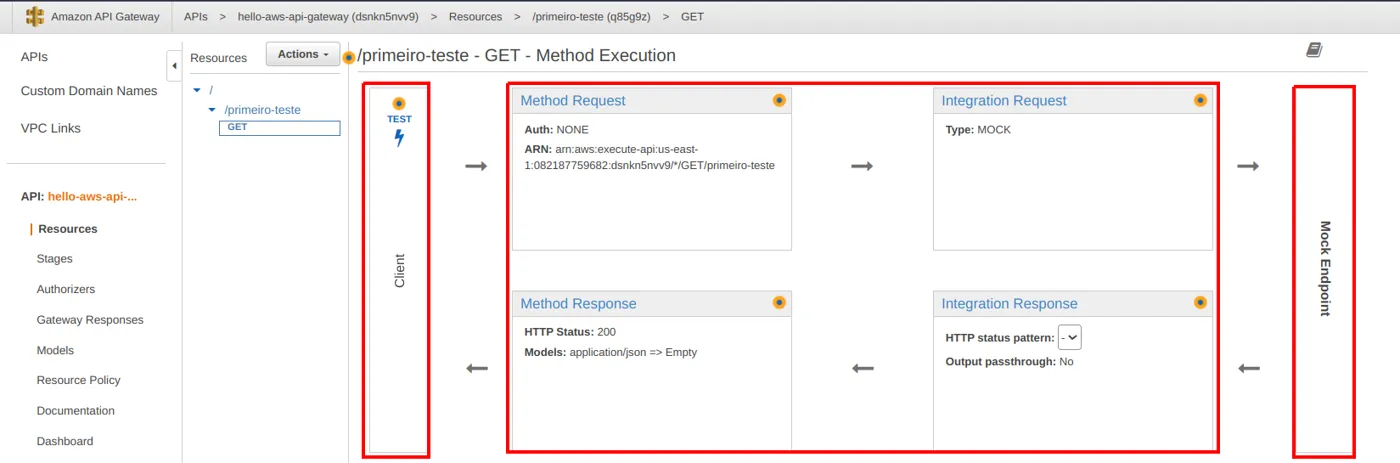Click the info dot beside the /primeiro-teste title
Image resolution: width=1400 pixels, height=463 pixels.
coord(348,57)
